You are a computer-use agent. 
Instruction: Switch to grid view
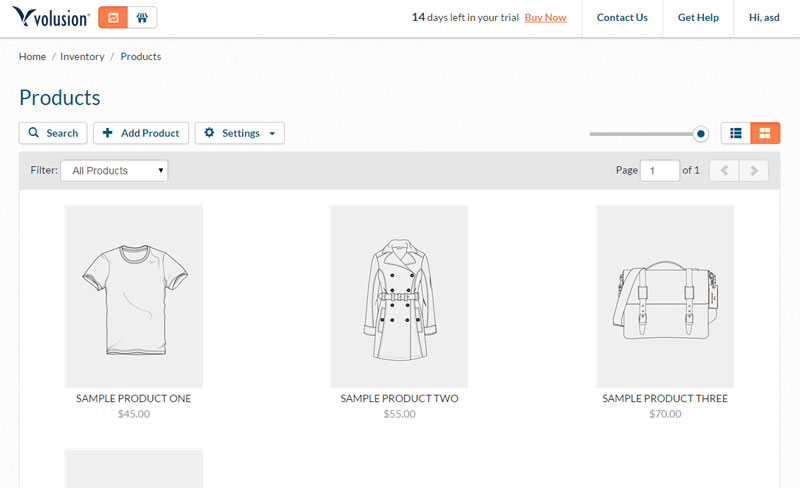[x=765, y=133]
